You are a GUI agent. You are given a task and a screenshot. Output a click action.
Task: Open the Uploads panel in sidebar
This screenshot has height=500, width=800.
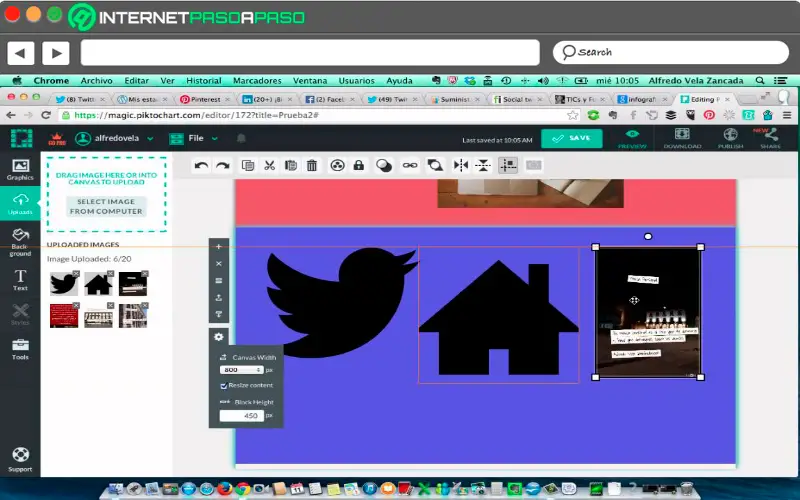click(20, 204)
